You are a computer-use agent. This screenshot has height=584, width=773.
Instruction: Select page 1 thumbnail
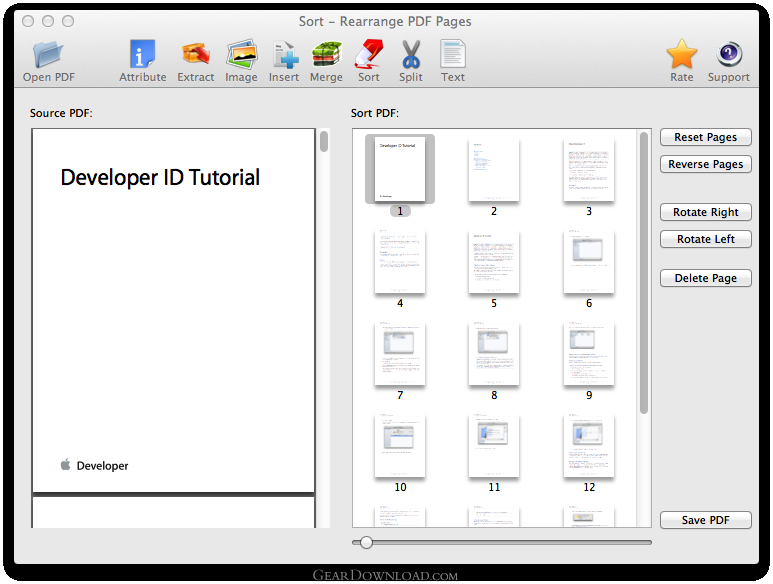(400, 169)
